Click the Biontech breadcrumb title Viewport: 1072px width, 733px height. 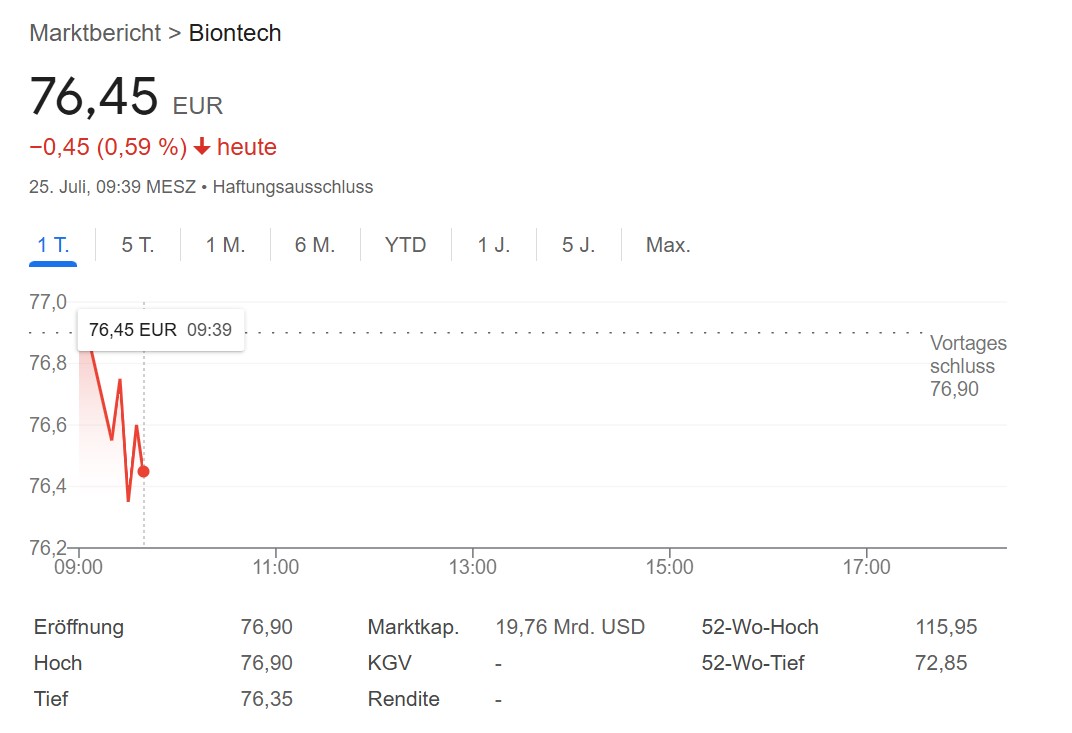point(234,33)
